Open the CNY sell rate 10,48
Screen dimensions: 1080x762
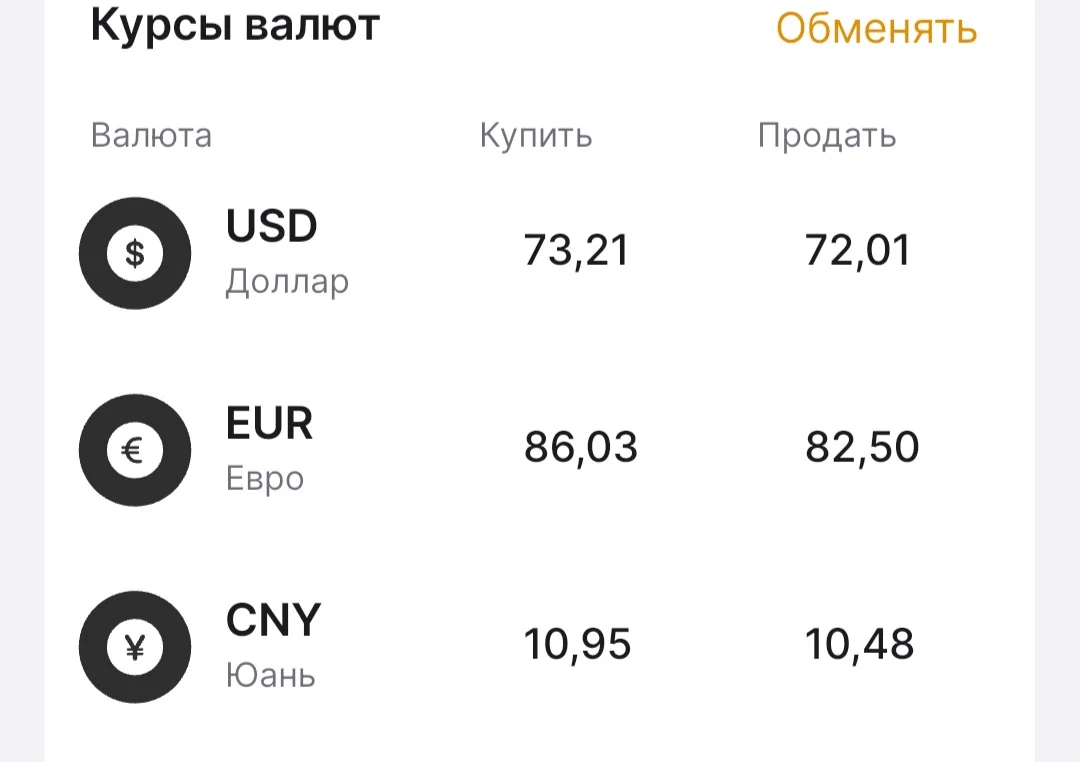click(860, 644)
